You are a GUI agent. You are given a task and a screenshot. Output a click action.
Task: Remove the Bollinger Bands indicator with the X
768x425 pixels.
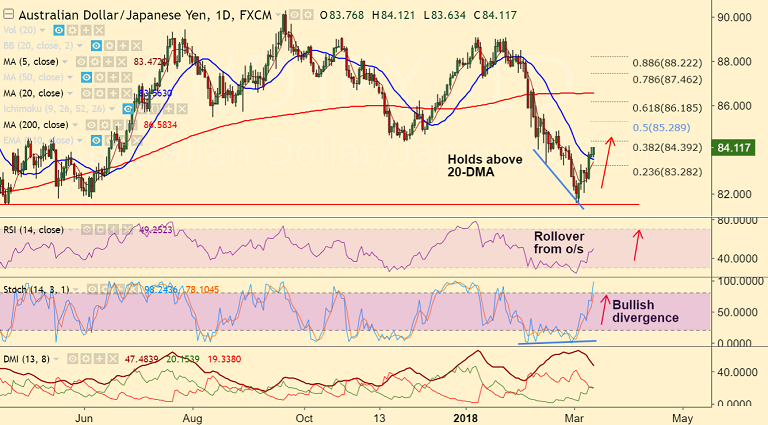tap(137, 46)
